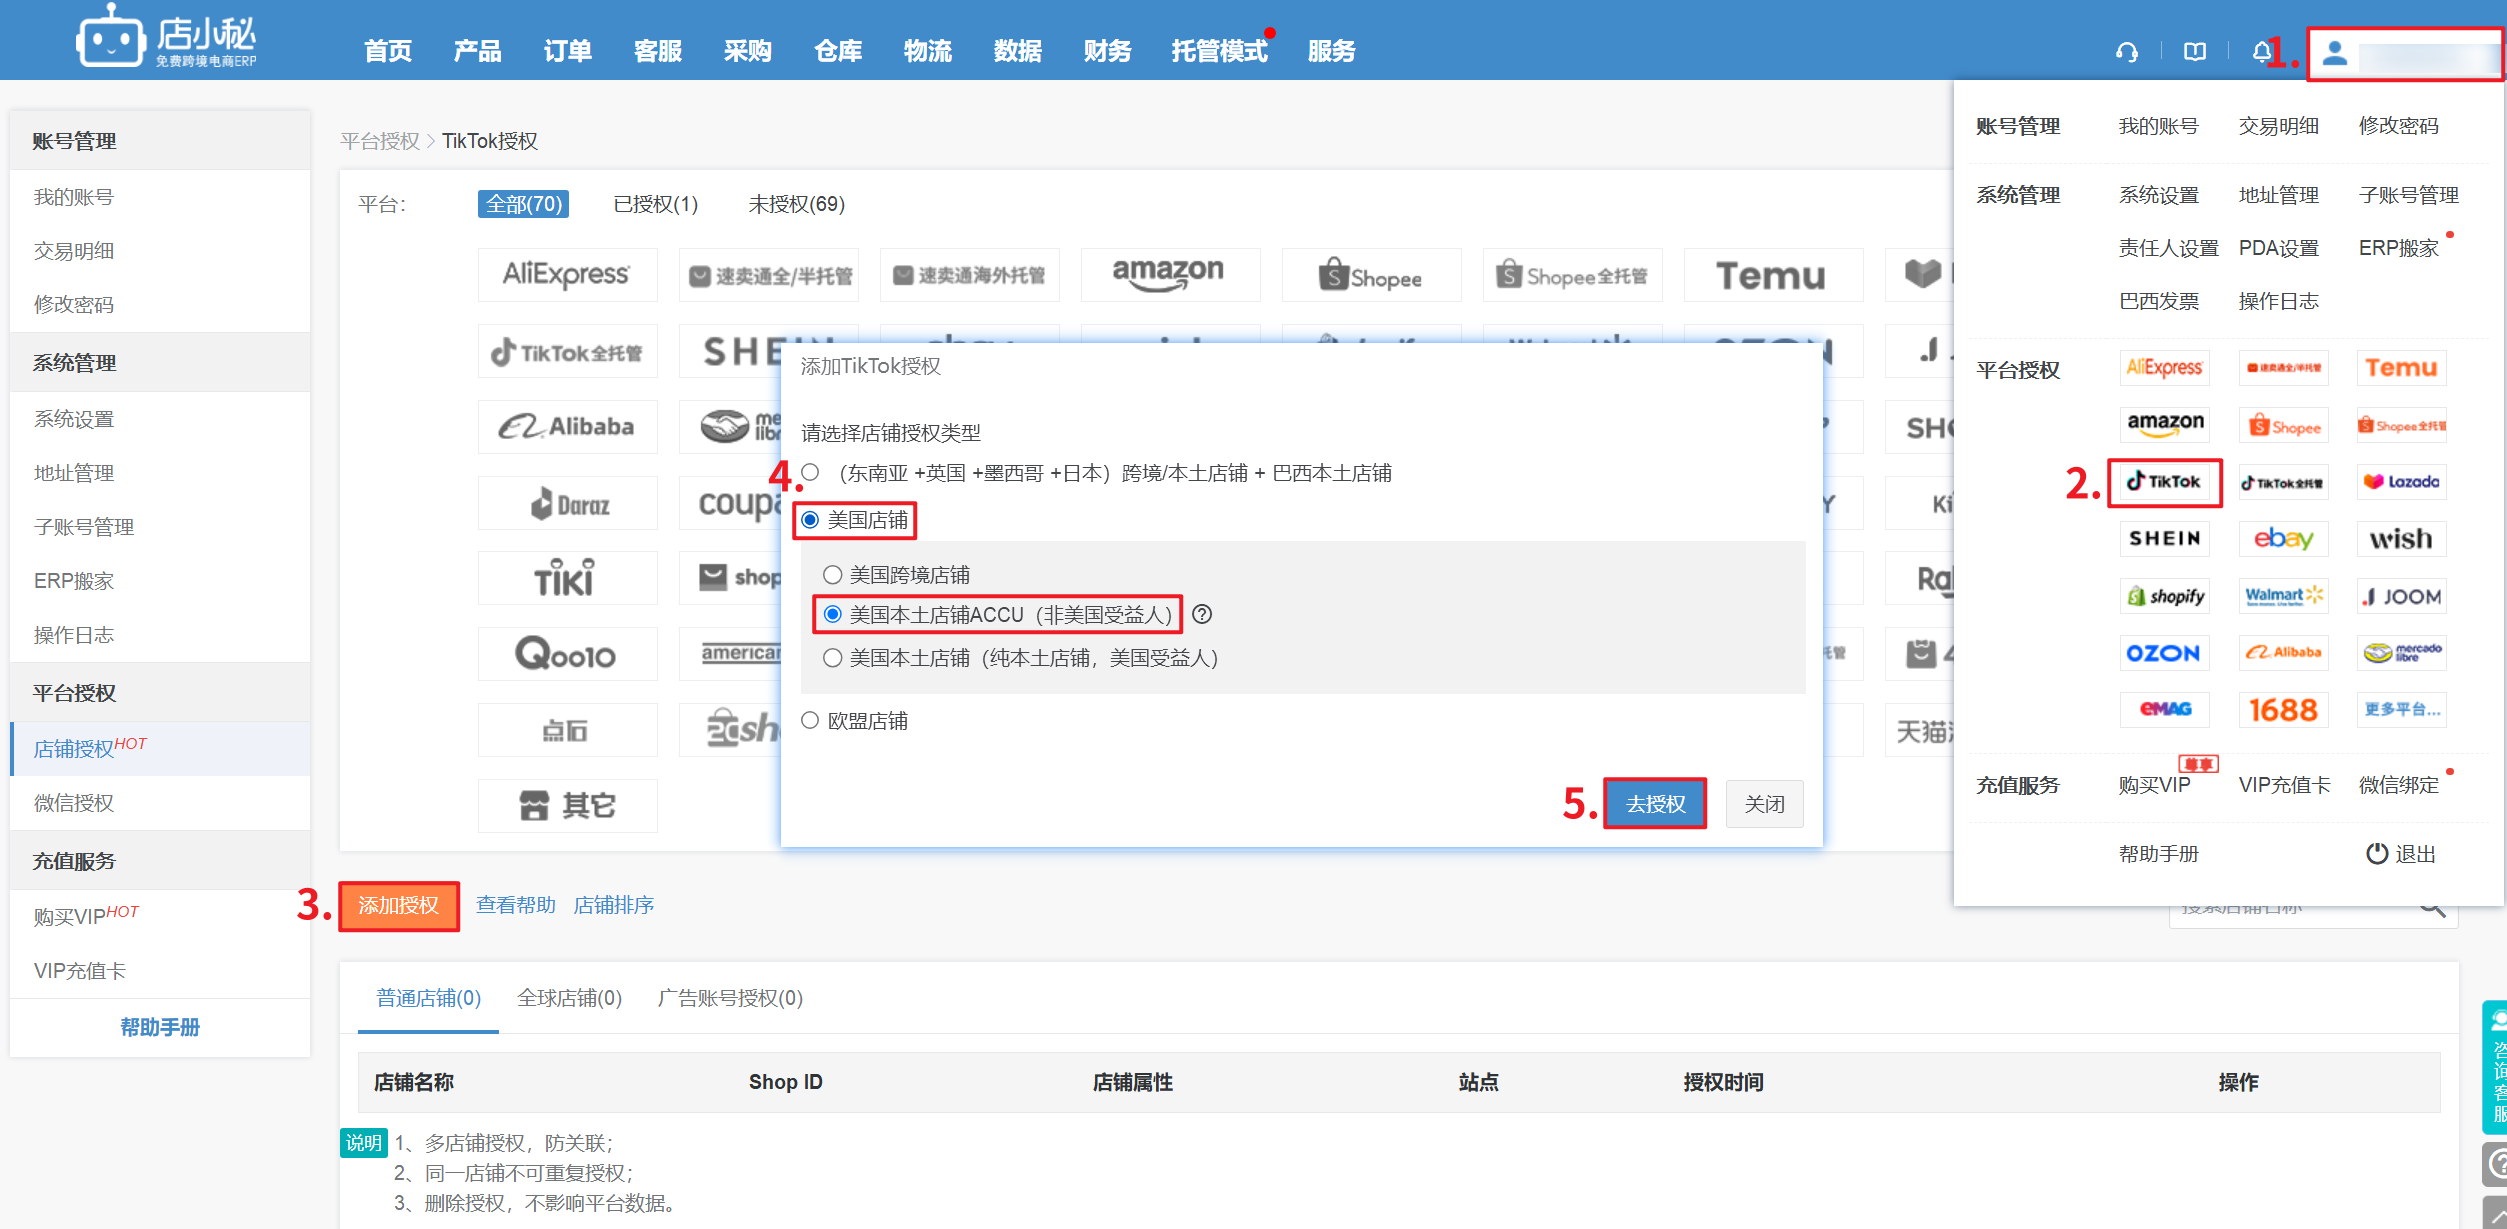Select 美国跨境店铺 radio option
Image resolution: width=2507 pixels, height=1229 pixels.
[x=832, y=575]
